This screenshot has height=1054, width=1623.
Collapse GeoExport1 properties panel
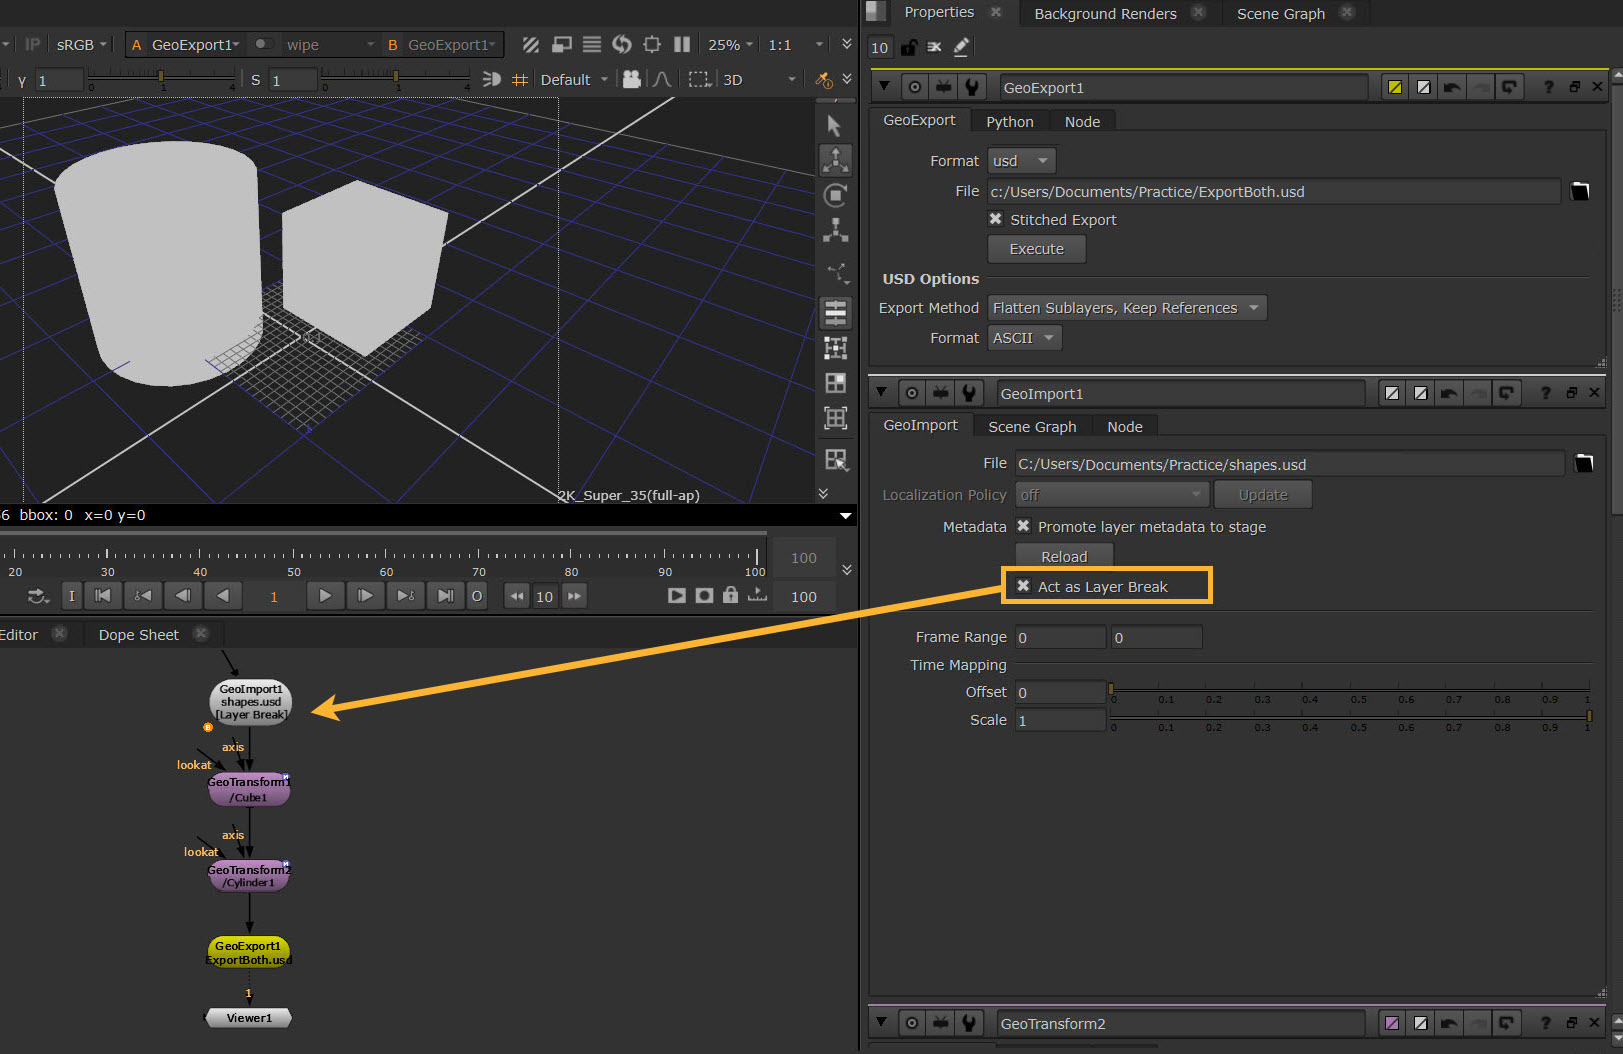tap(884, 87)
